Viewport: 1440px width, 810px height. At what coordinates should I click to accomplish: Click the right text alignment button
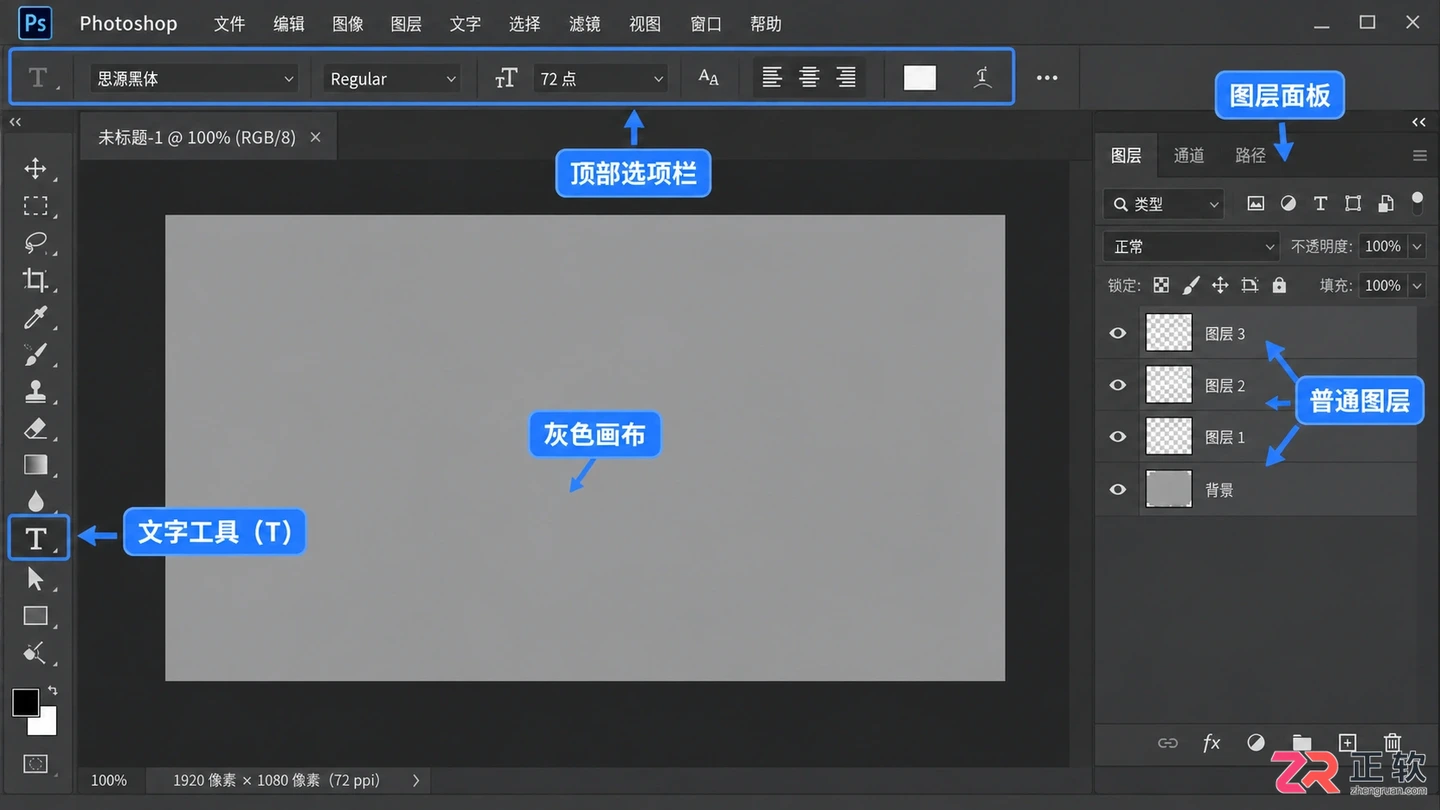point(846,78)
